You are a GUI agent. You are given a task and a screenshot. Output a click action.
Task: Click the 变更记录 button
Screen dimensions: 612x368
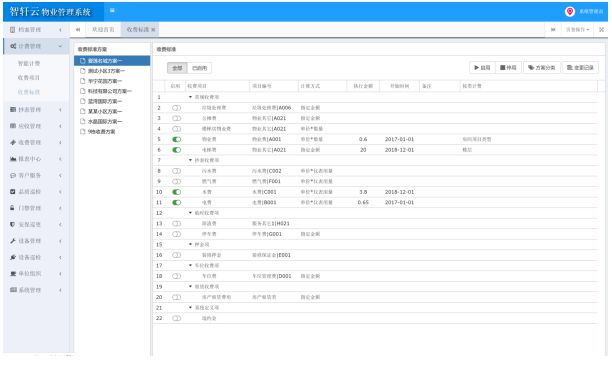tap(580, 68)
